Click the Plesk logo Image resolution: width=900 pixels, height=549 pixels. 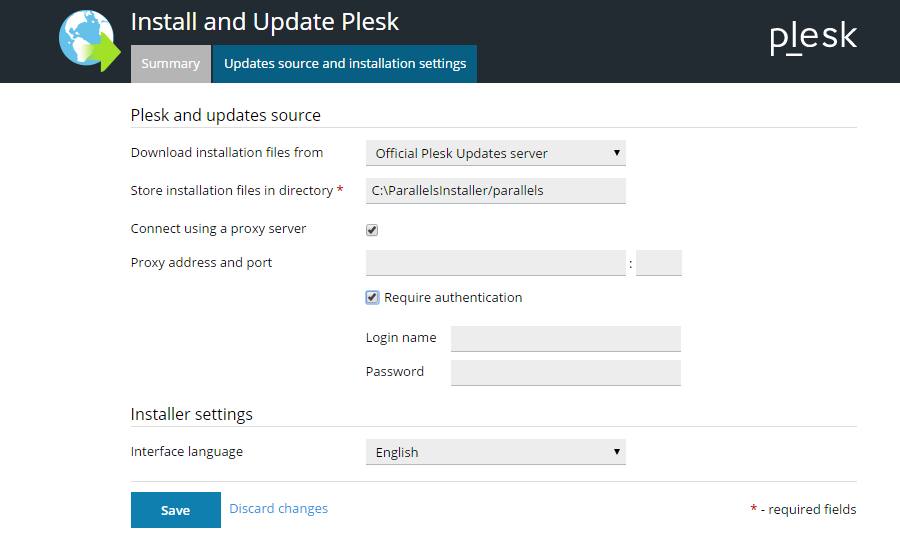[813, 37]
